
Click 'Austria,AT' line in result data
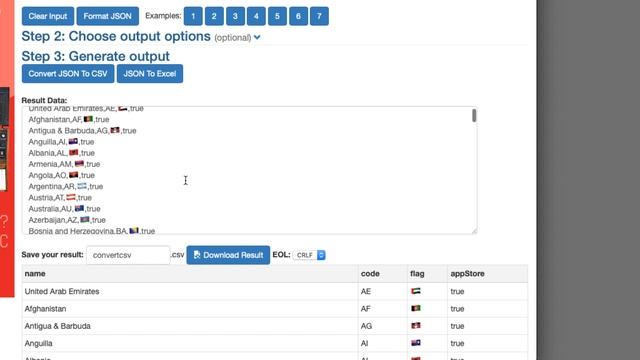(60, 198)
